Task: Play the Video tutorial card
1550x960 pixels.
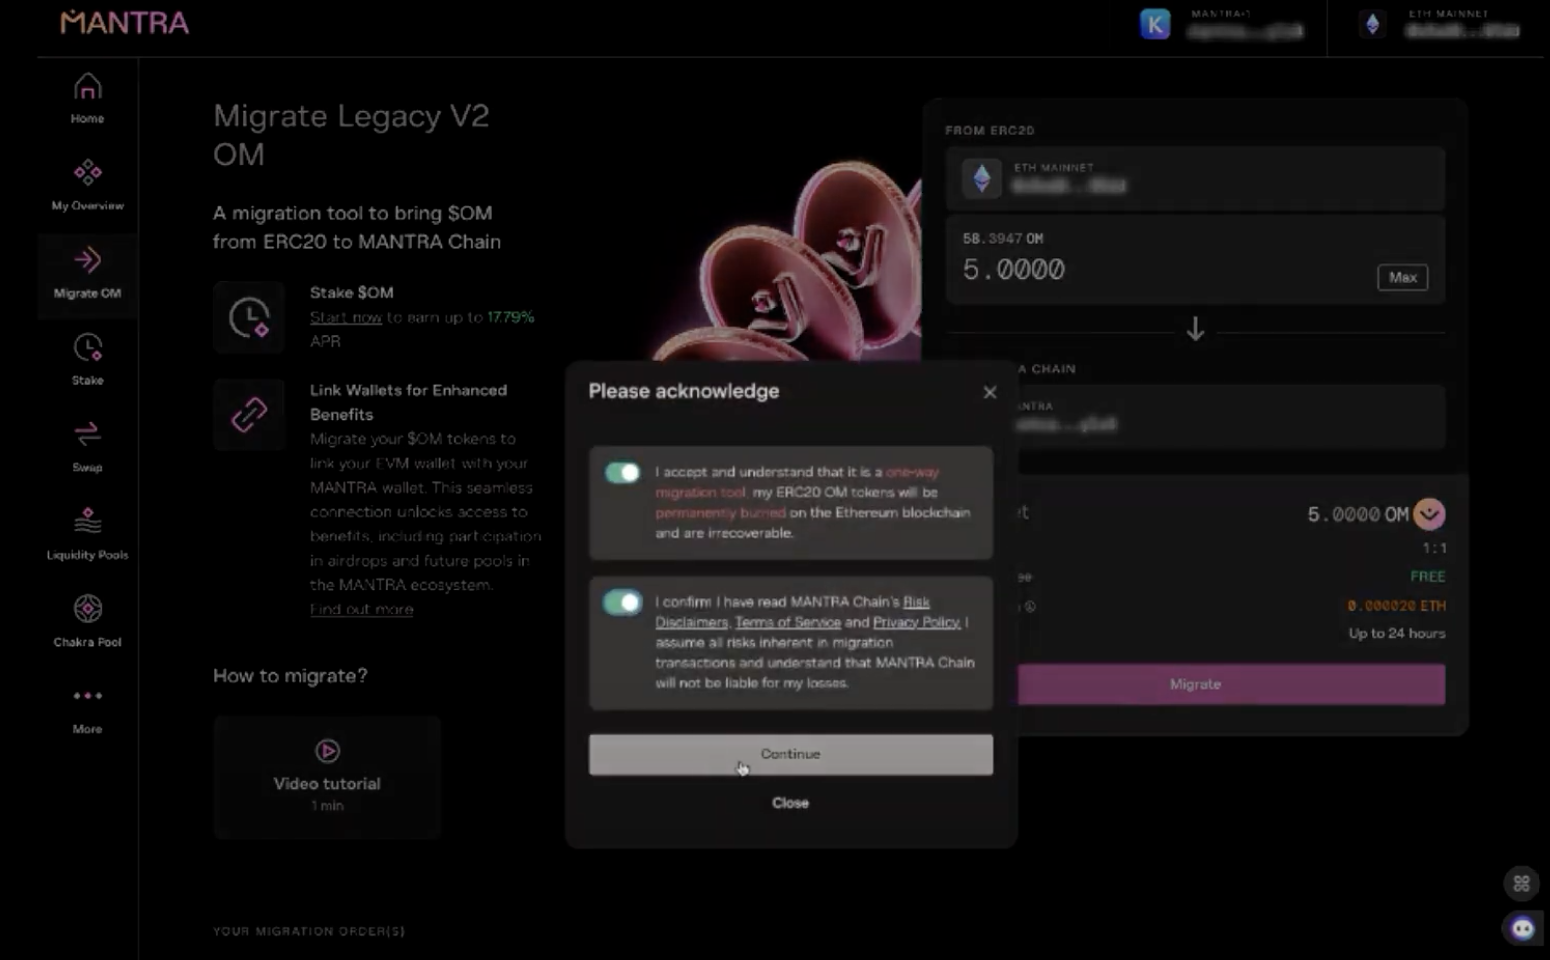Action: click(327, 776)
